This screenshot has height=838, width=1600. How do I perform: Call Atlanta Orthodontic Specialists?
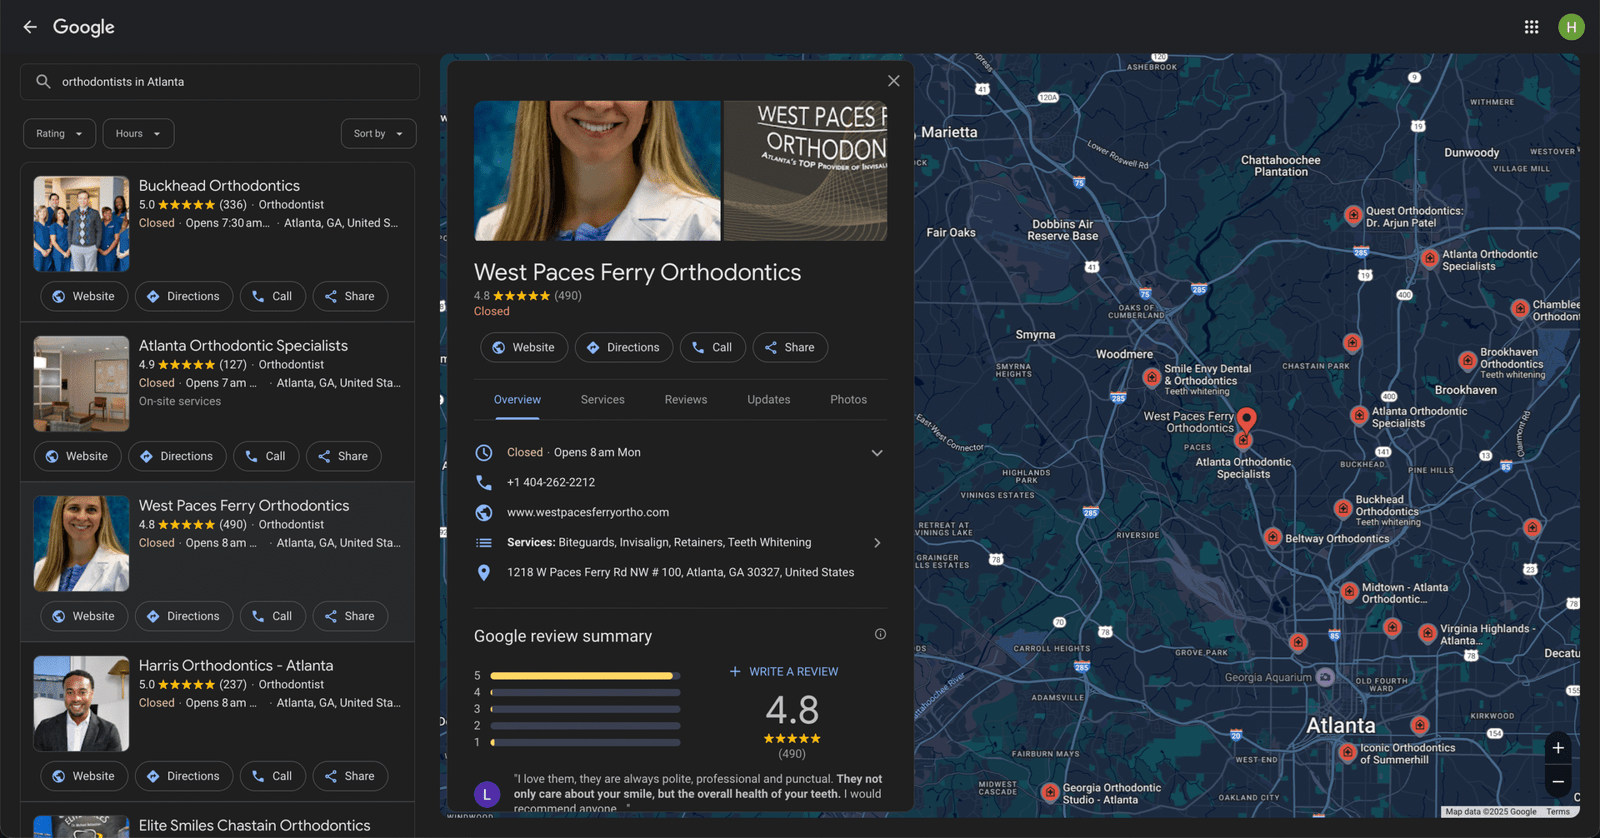click(265, 456)
